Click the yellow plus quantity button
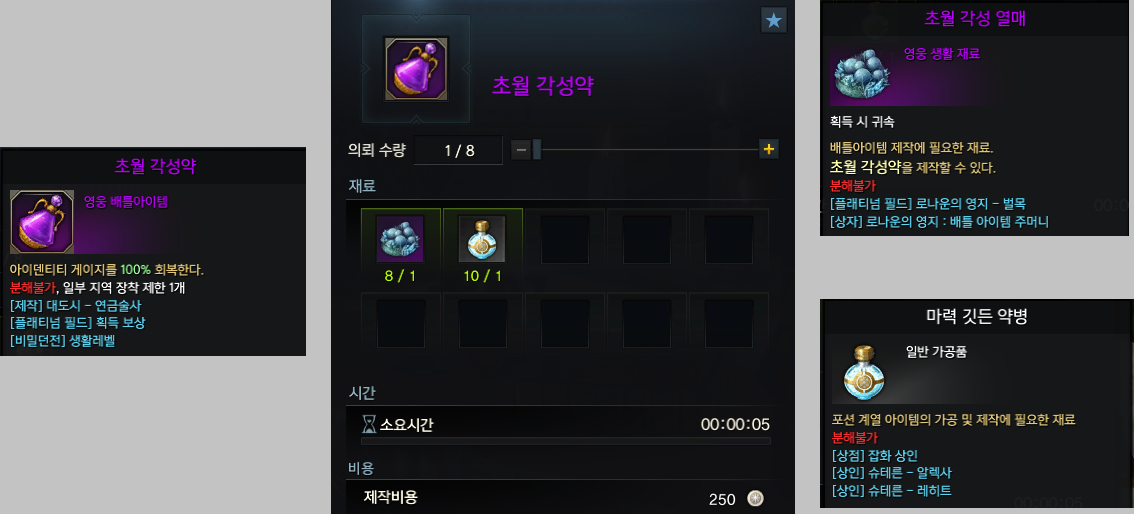Screen dimensions: 1134x514 [x=769, y=150]
